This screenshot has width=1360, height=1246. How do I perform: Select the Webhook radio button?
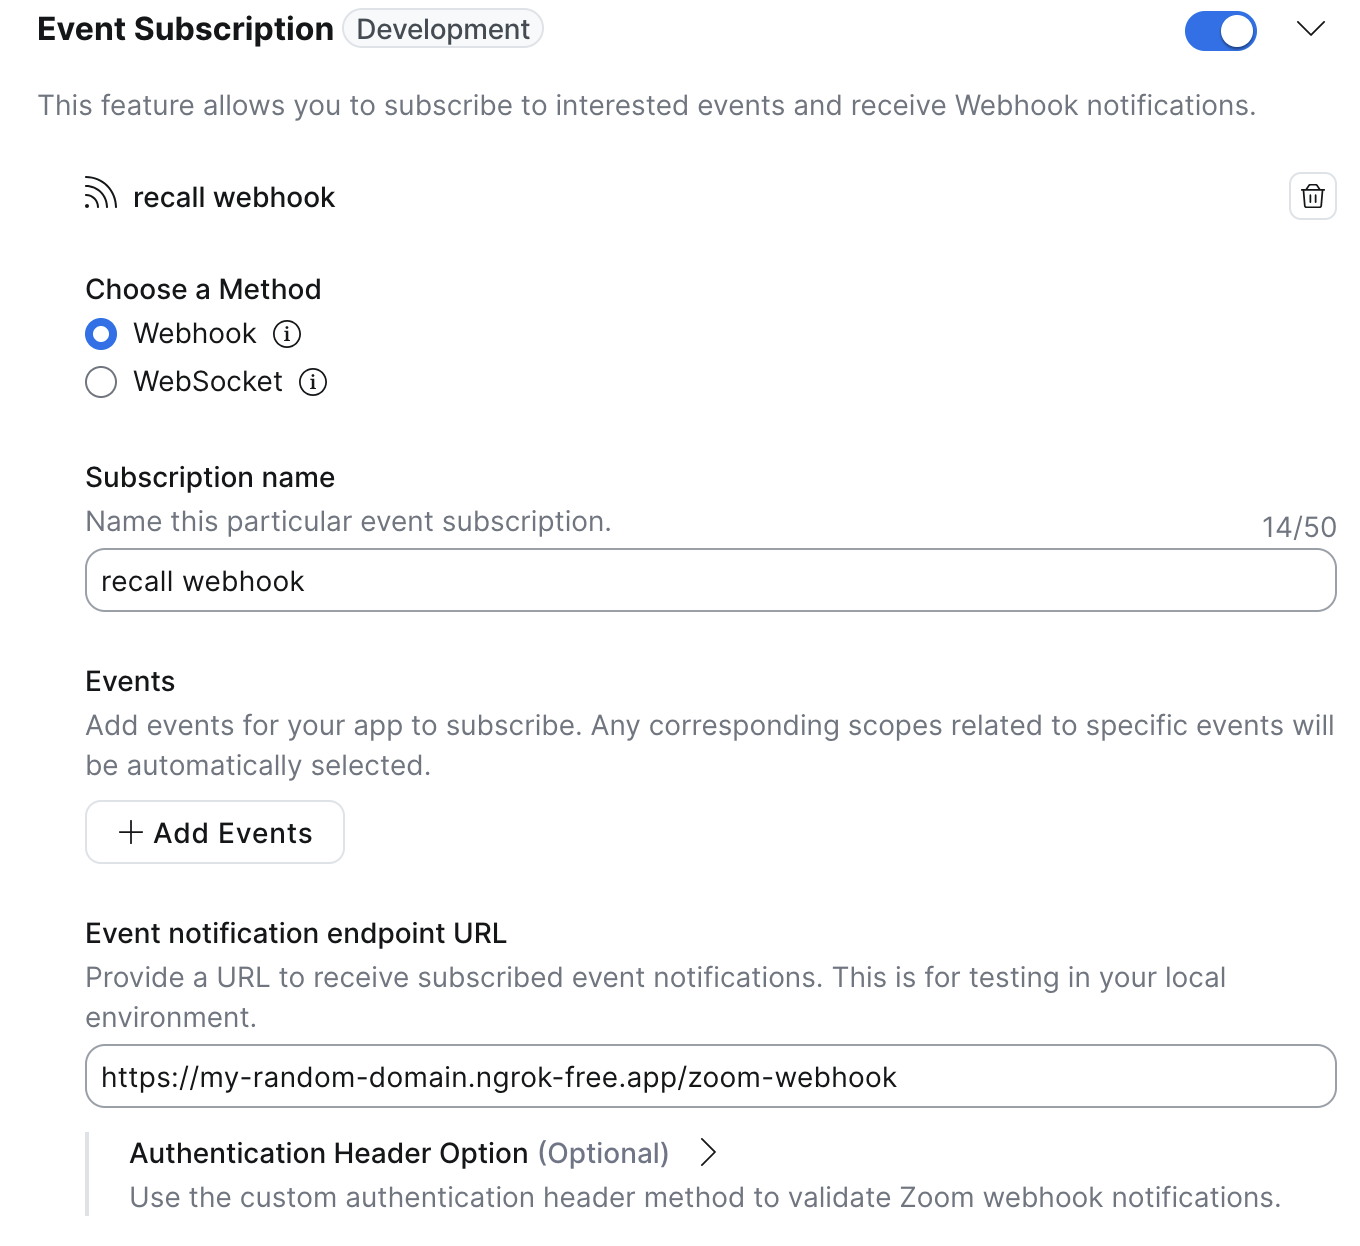(101, 334)
